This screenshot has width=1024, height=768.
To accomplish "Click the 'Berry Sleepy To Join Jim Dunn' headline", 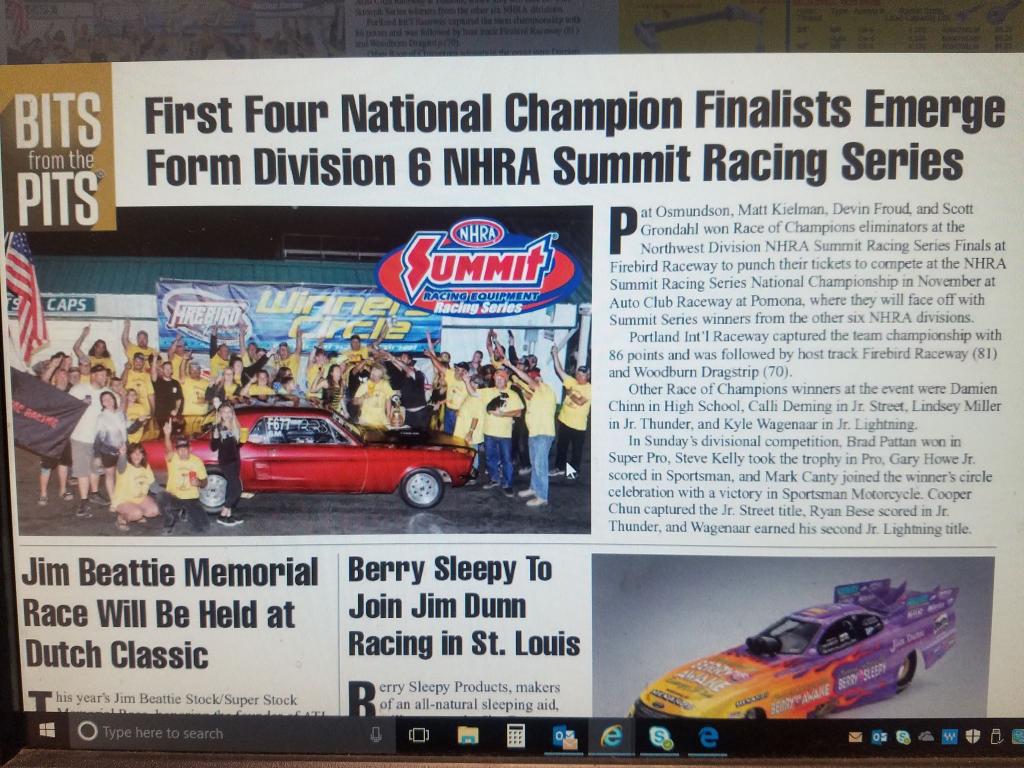I will click(x=464, y=607).
